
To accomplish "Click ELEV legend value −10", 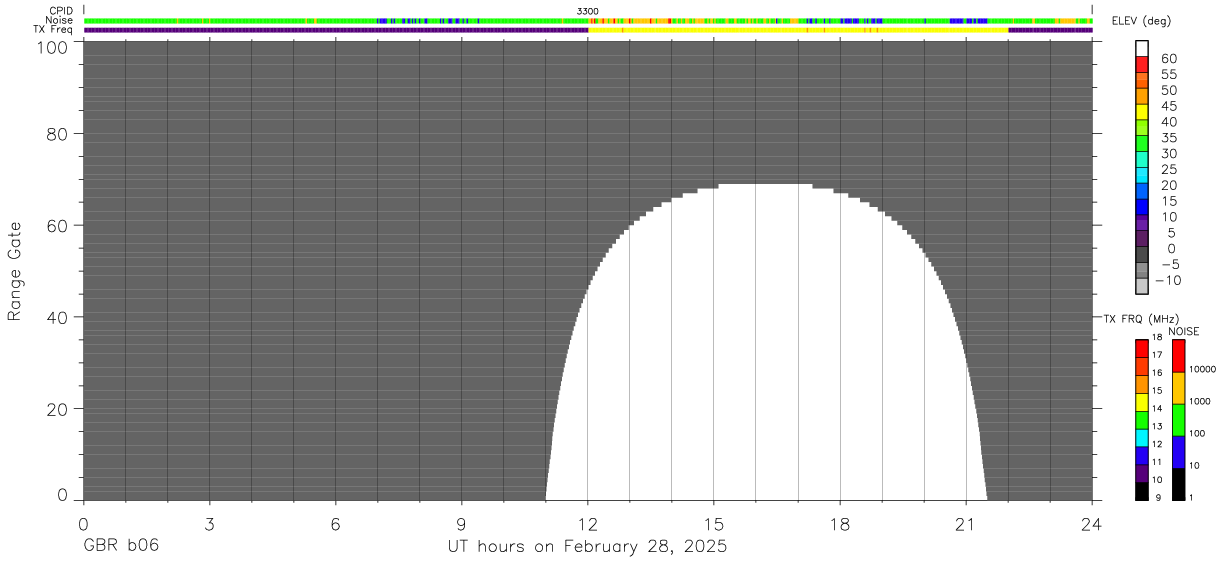I will click(1168, 280).
